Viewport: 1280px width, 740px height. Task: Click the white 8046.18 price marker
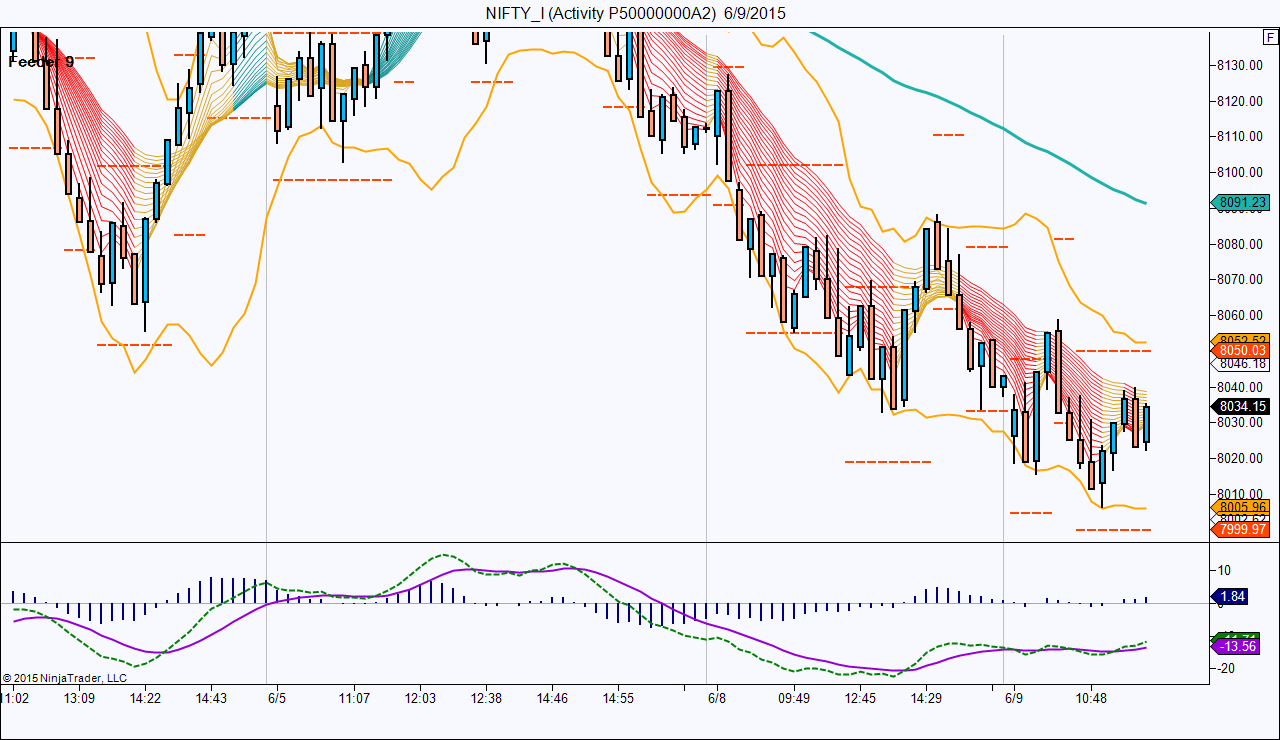pyautogui.click(x=1240, y=364)
